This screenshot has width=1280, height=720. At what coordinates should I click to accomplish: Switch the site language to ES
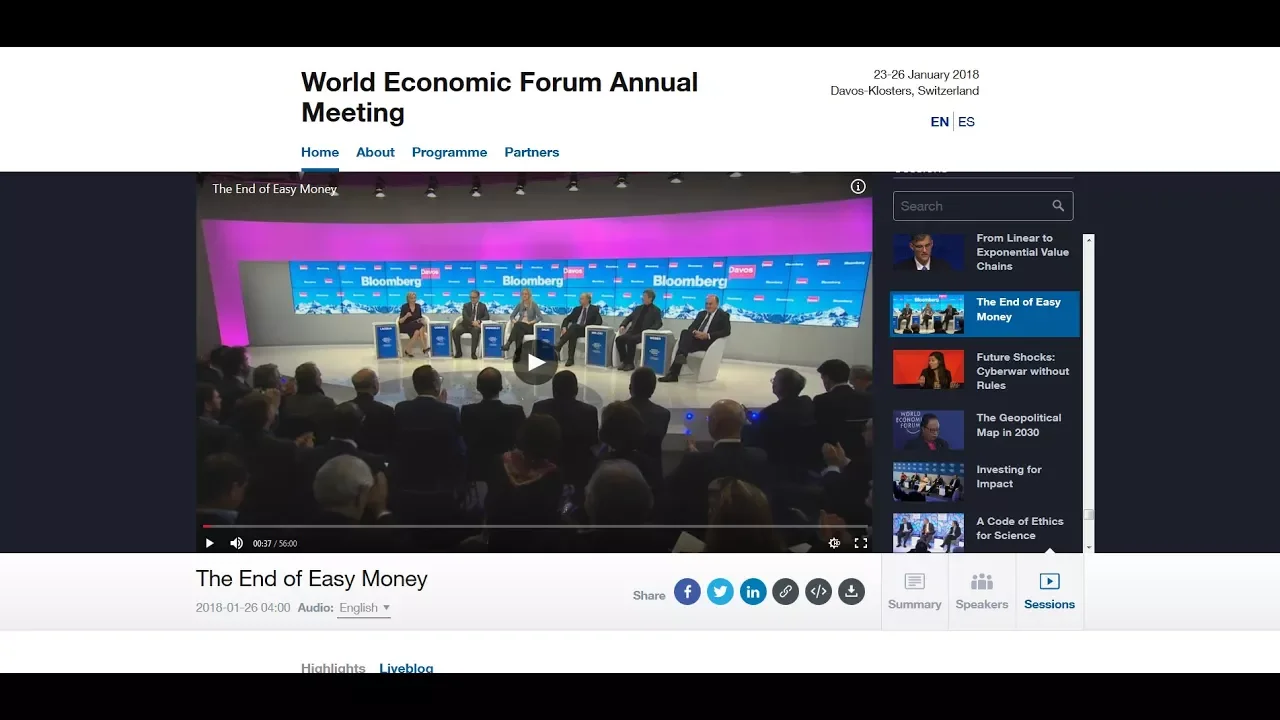966,122
